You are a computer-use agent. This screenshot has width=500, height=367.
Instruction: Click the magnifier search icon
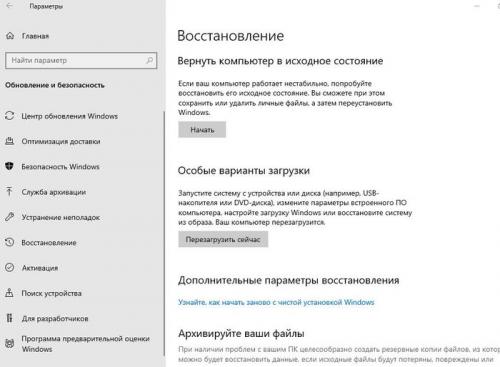pyautogui.click(x=149, y=60)
